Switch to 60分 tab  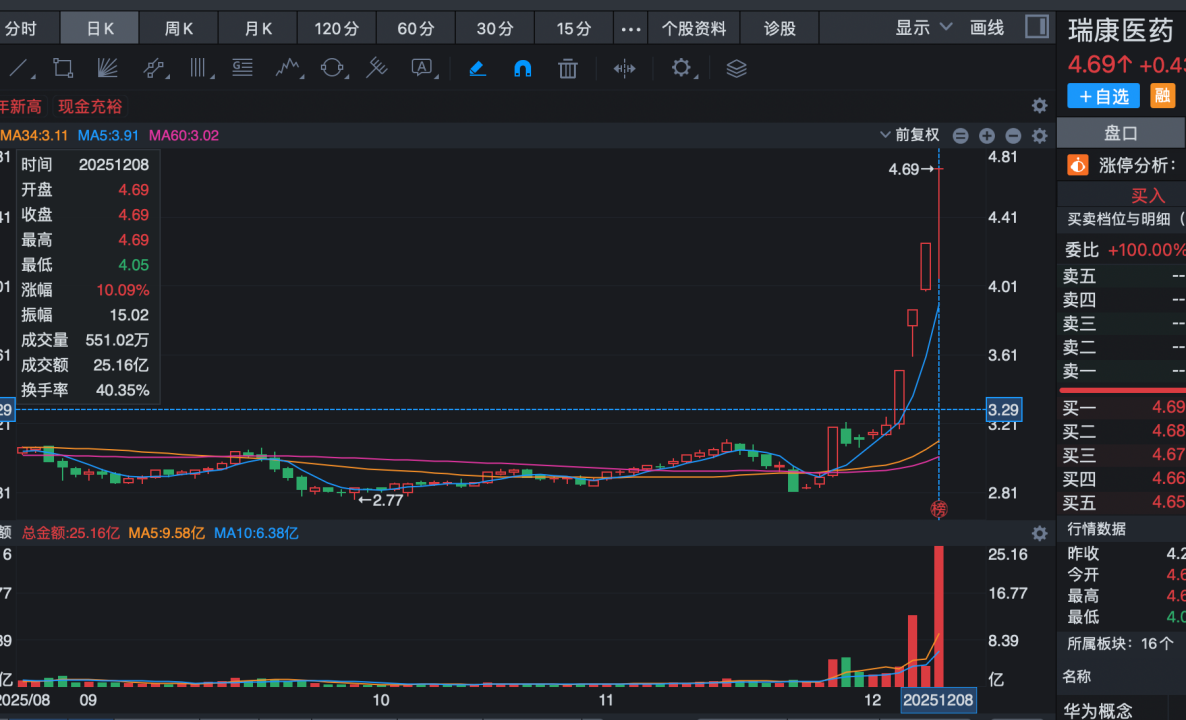coord(416,29)
